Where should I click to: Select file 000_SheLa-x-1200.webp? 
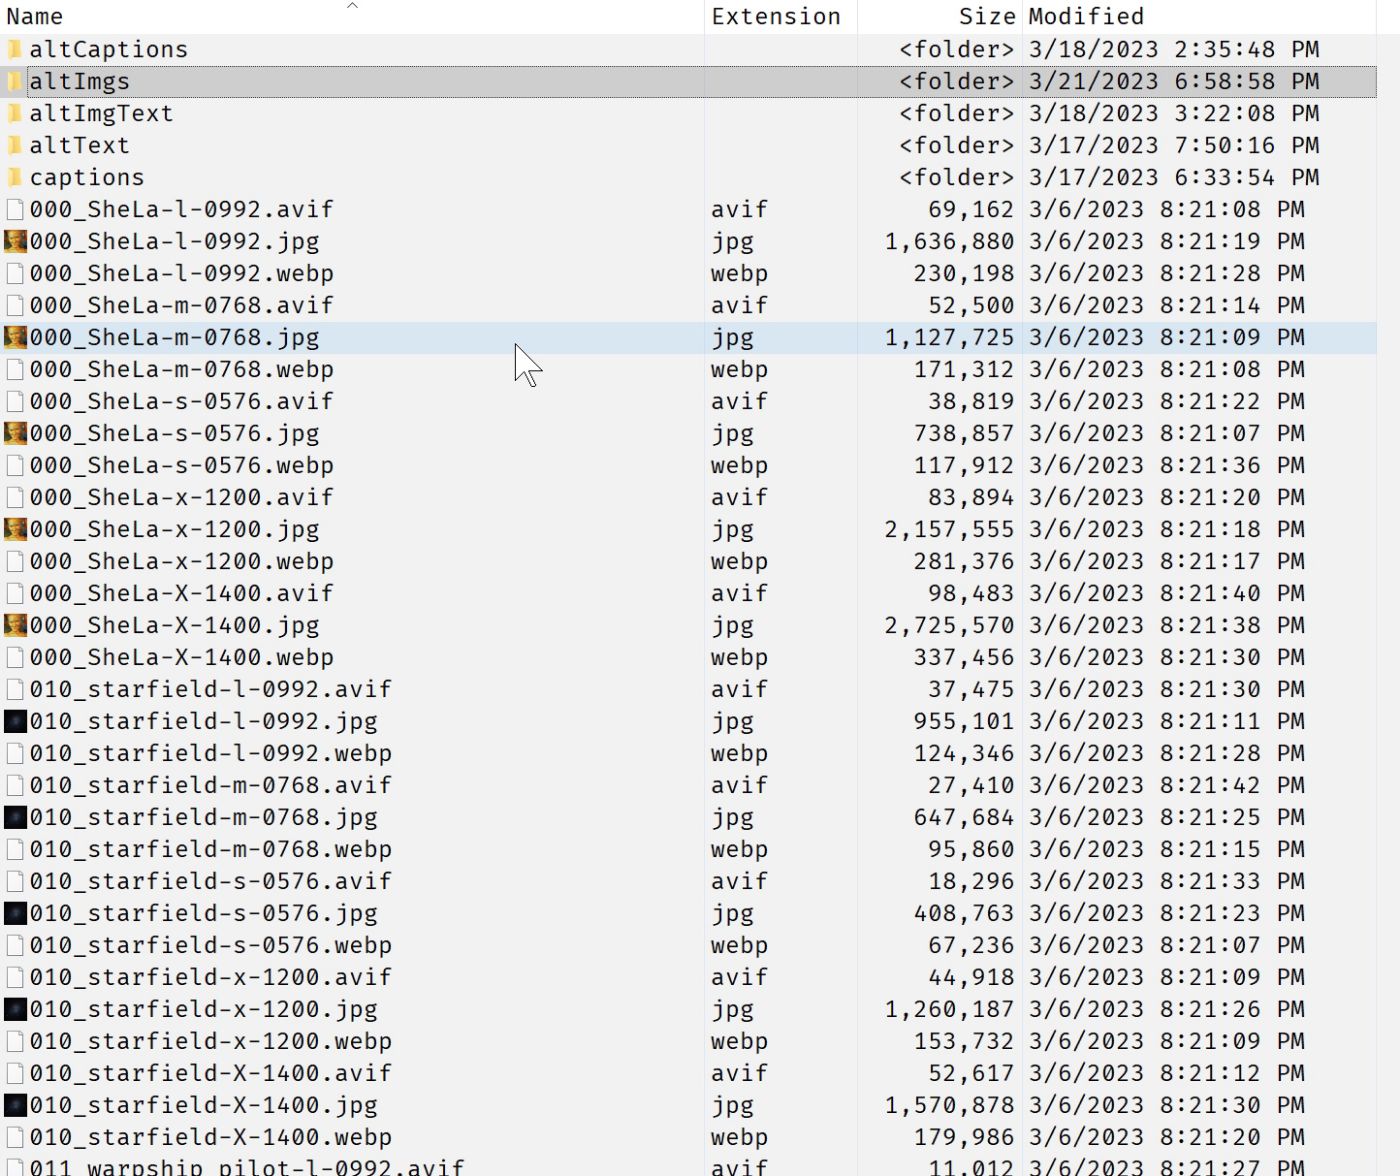pyautogui.click(x=181, y=561)
